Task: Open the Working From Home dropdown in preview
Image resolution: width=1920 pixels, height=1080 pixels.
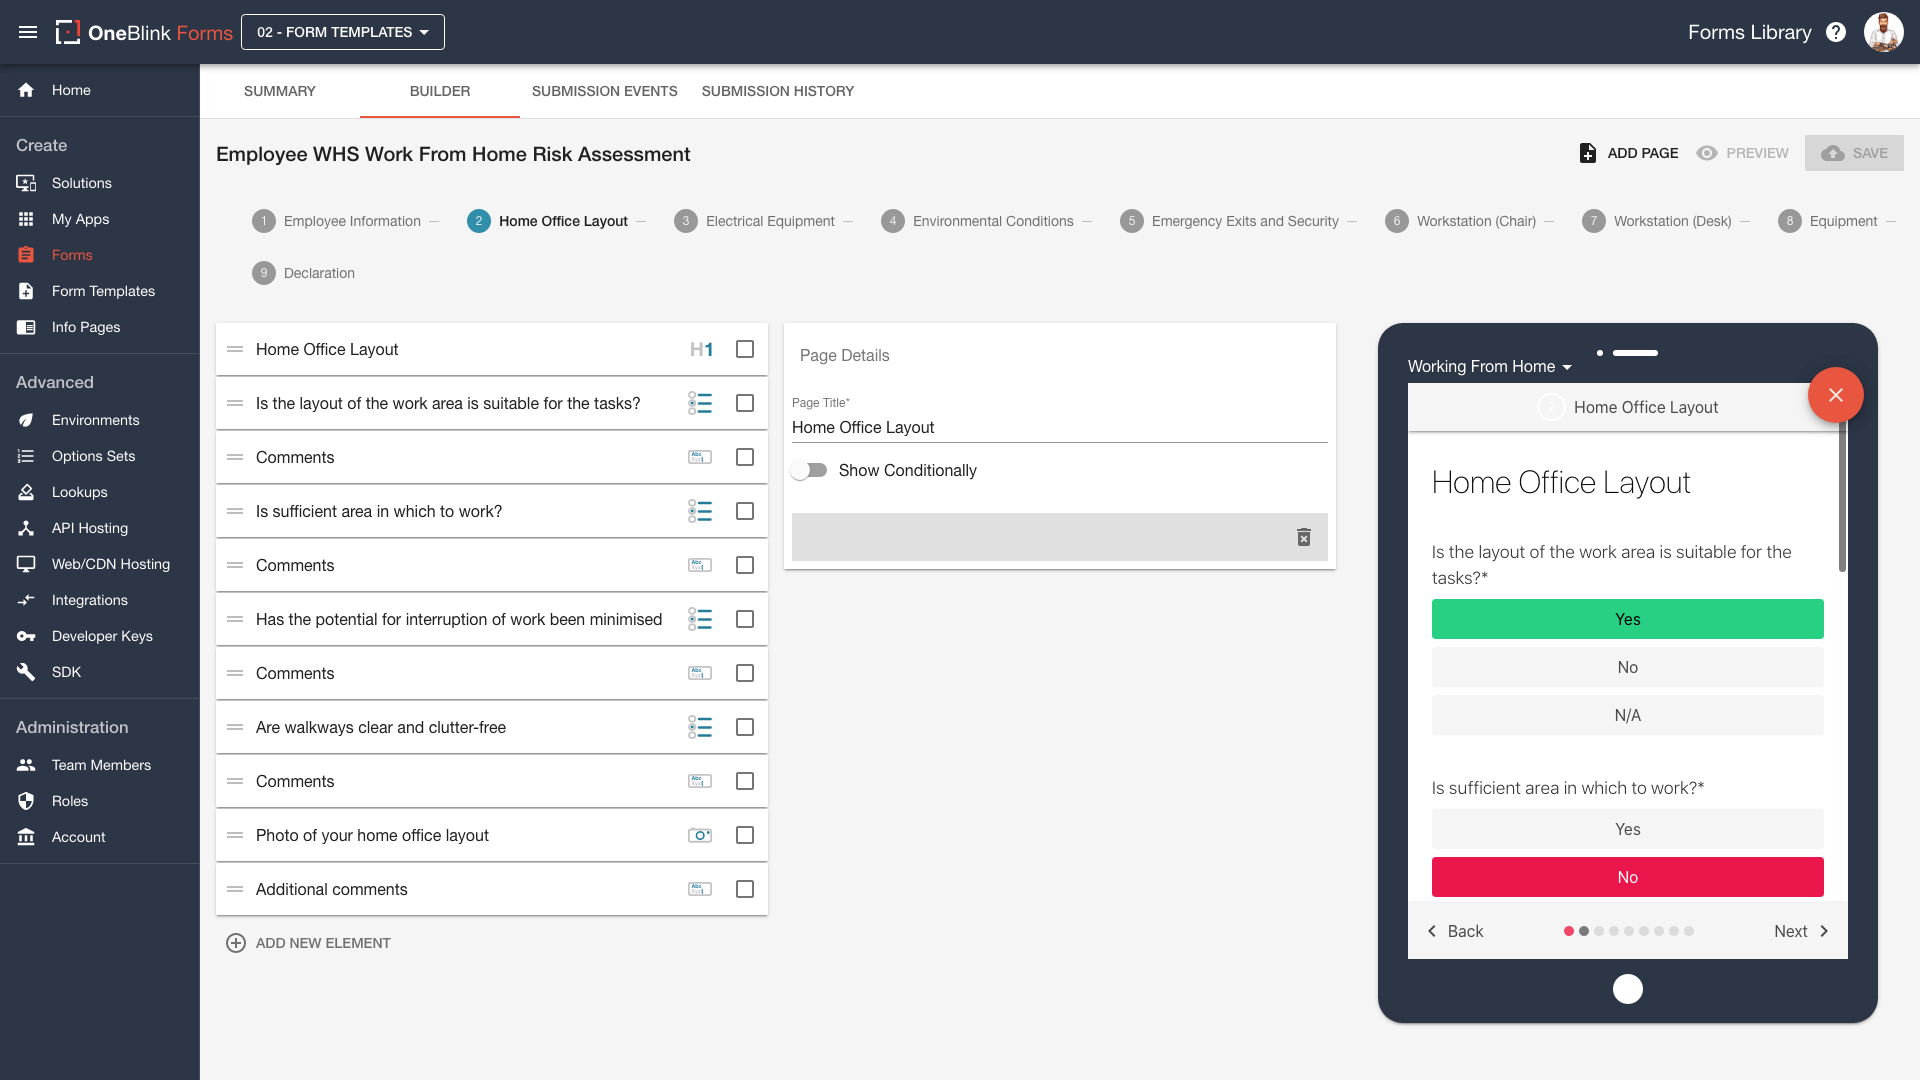Action: pyautogui.click(x=1489, y=366)
